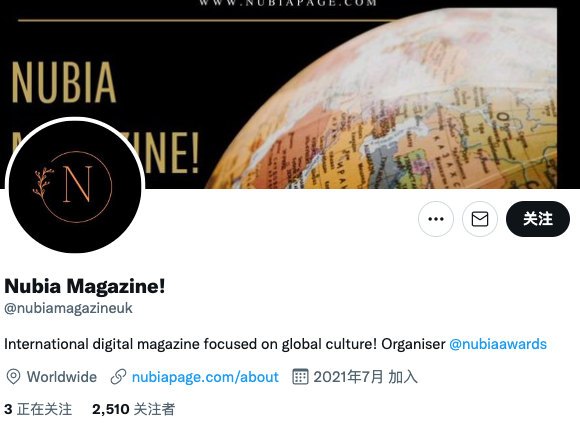The image size is (580, 423).
Task: Click the link chain icon
Action: coord(118,377)
